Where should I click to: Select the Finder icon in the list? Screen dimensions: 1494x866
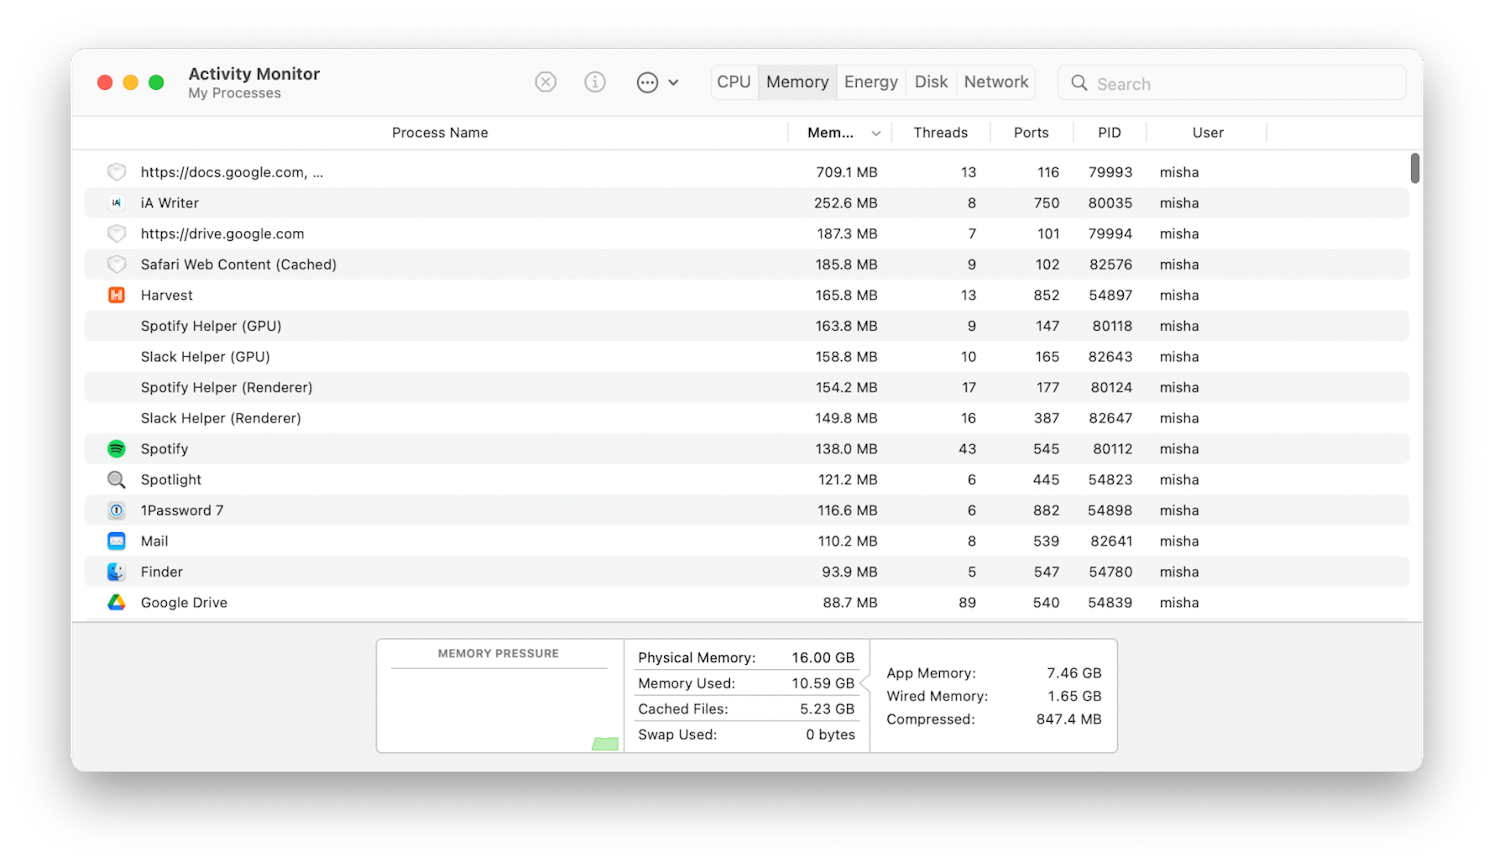click(116, 571)
